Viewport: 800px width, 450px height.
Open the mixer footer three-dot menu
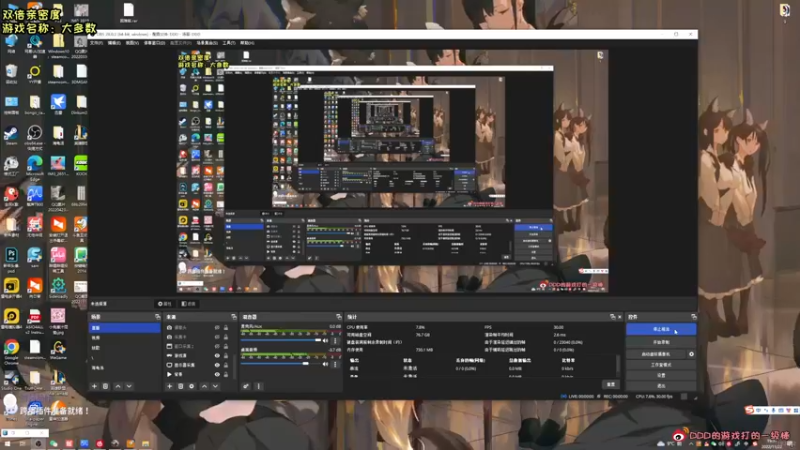pos(259,386)
